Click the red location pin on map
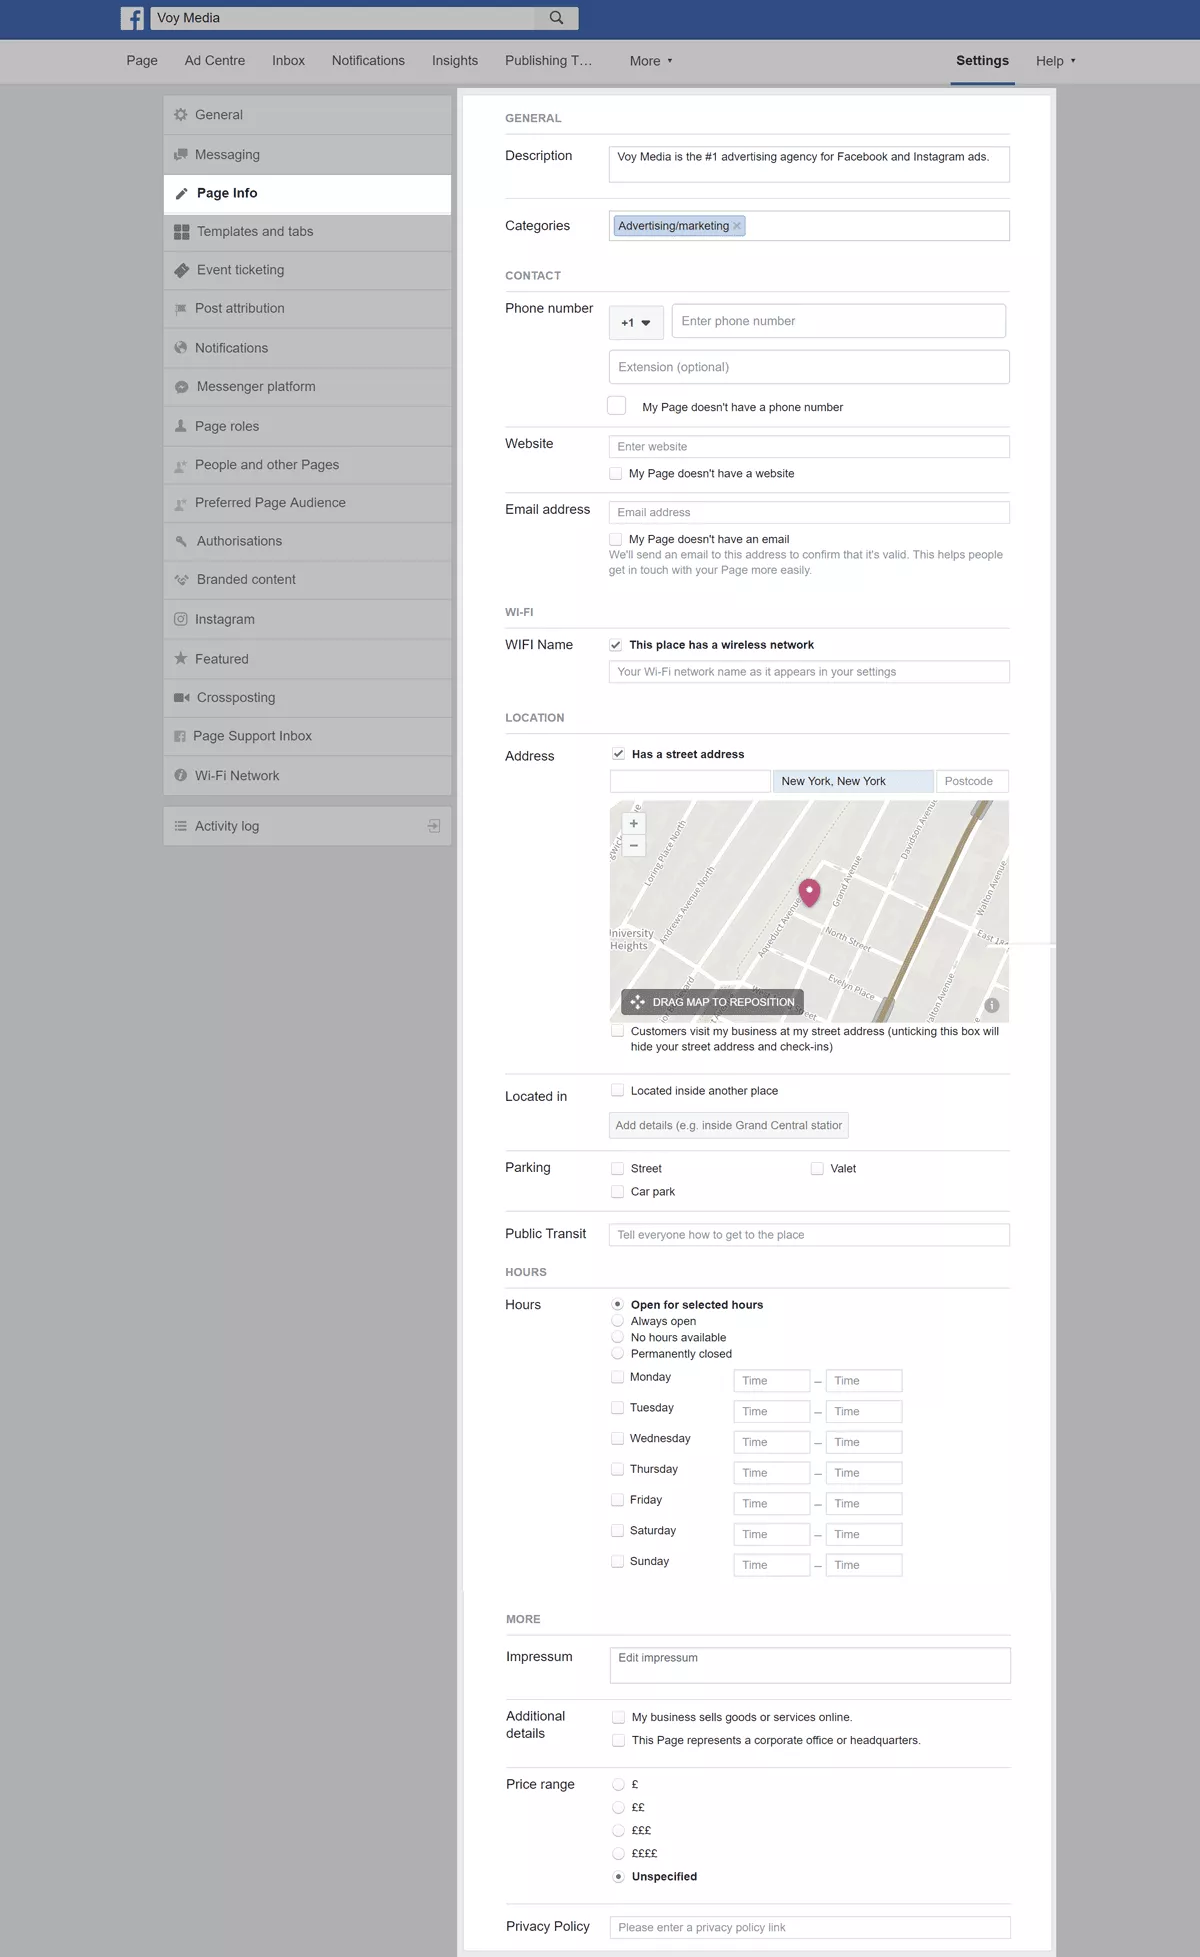The image size is (1200, 1957). tap(809, 891)
